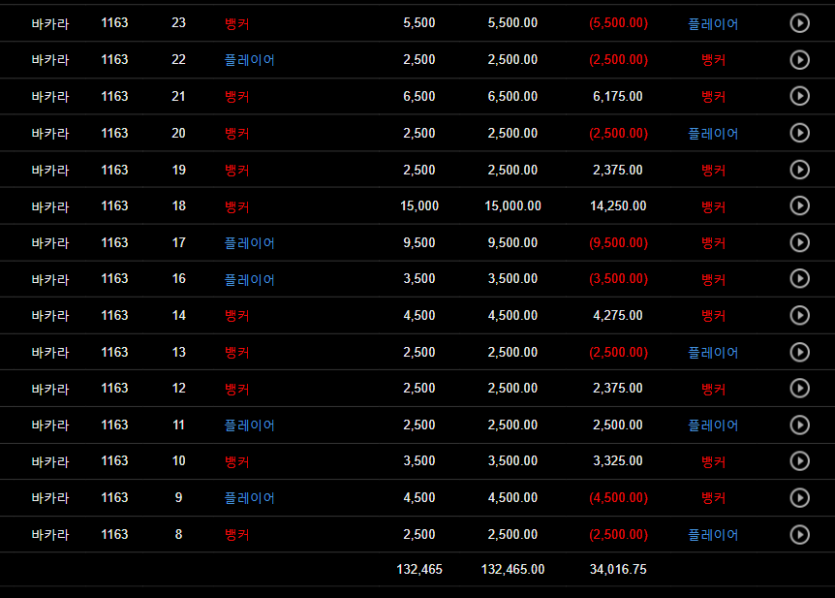Play the replay for round 10
The image size is (835, 598).
pyautogui.click(x=799, y=461)
